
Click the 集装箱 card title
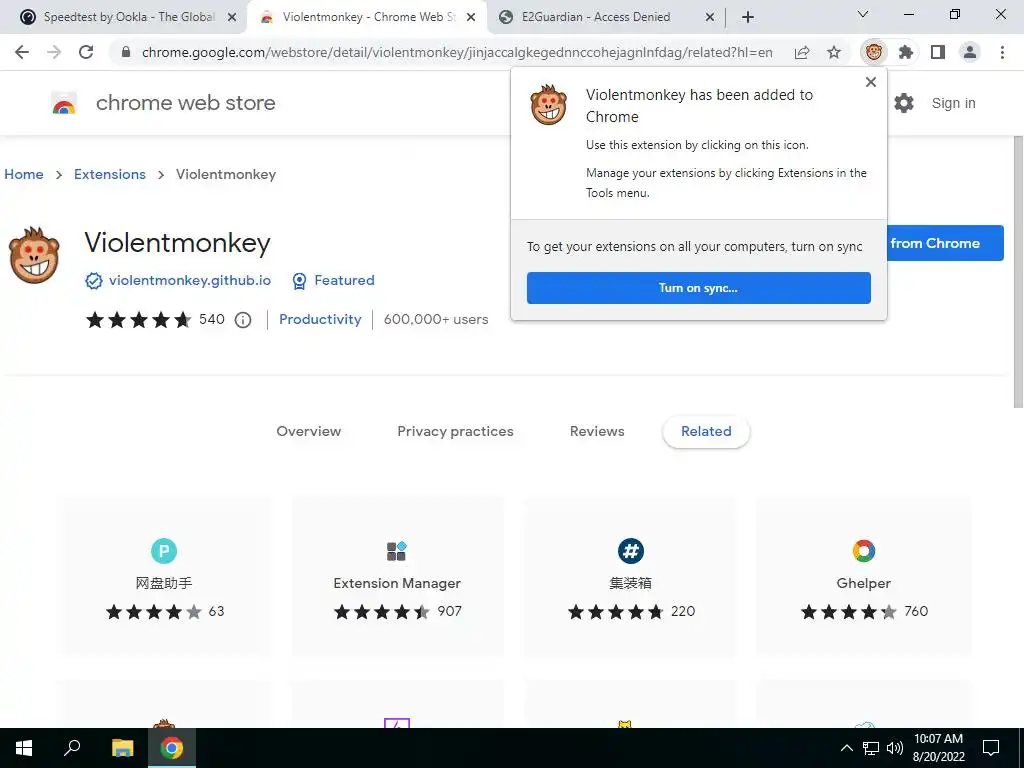pyautogui.click(x=631, y=583)
